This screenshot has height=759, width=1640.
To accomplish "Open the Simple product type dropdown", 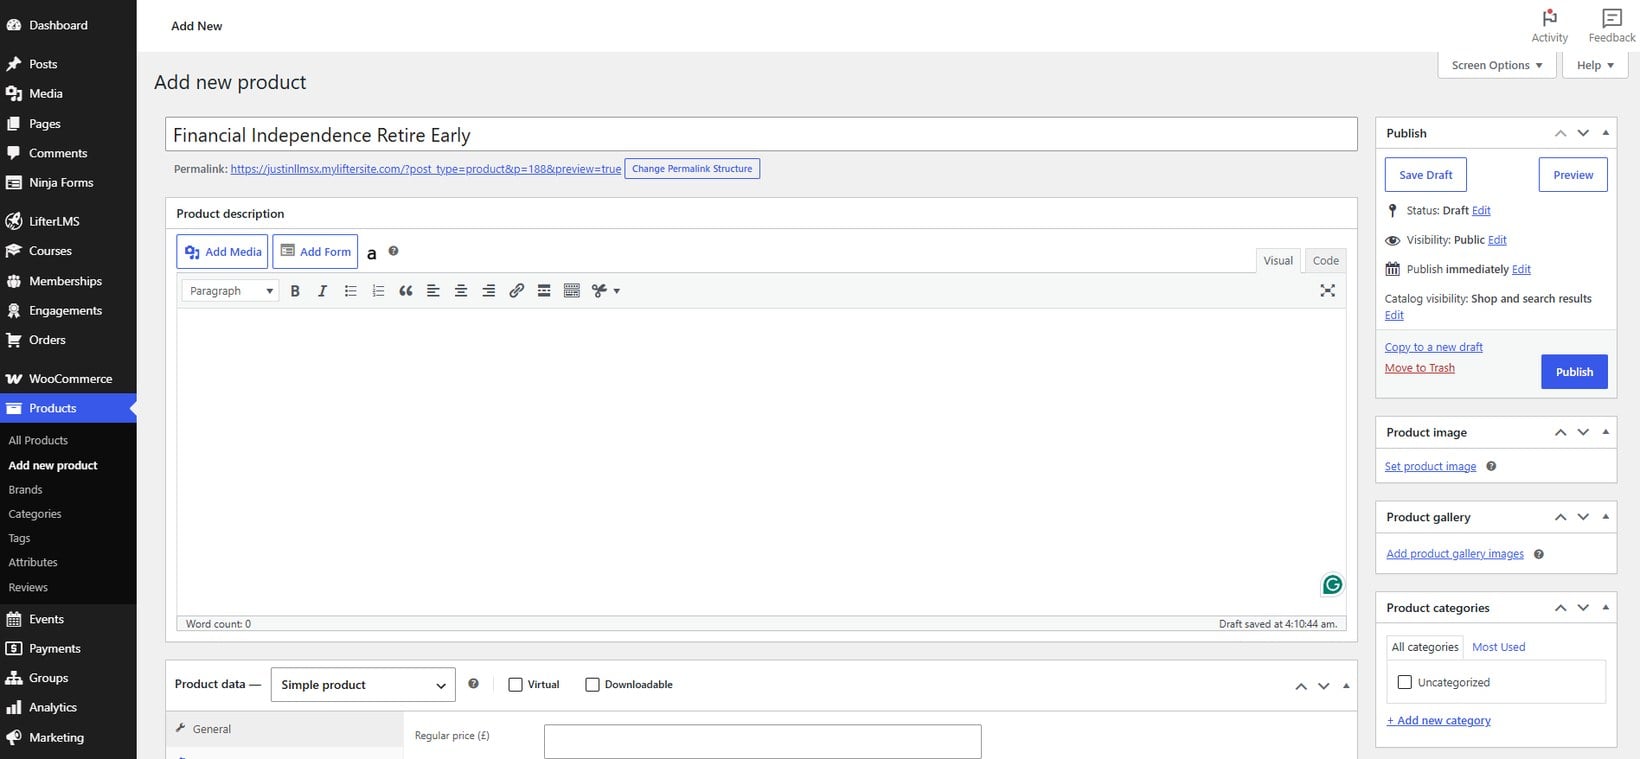I will 363,685.
